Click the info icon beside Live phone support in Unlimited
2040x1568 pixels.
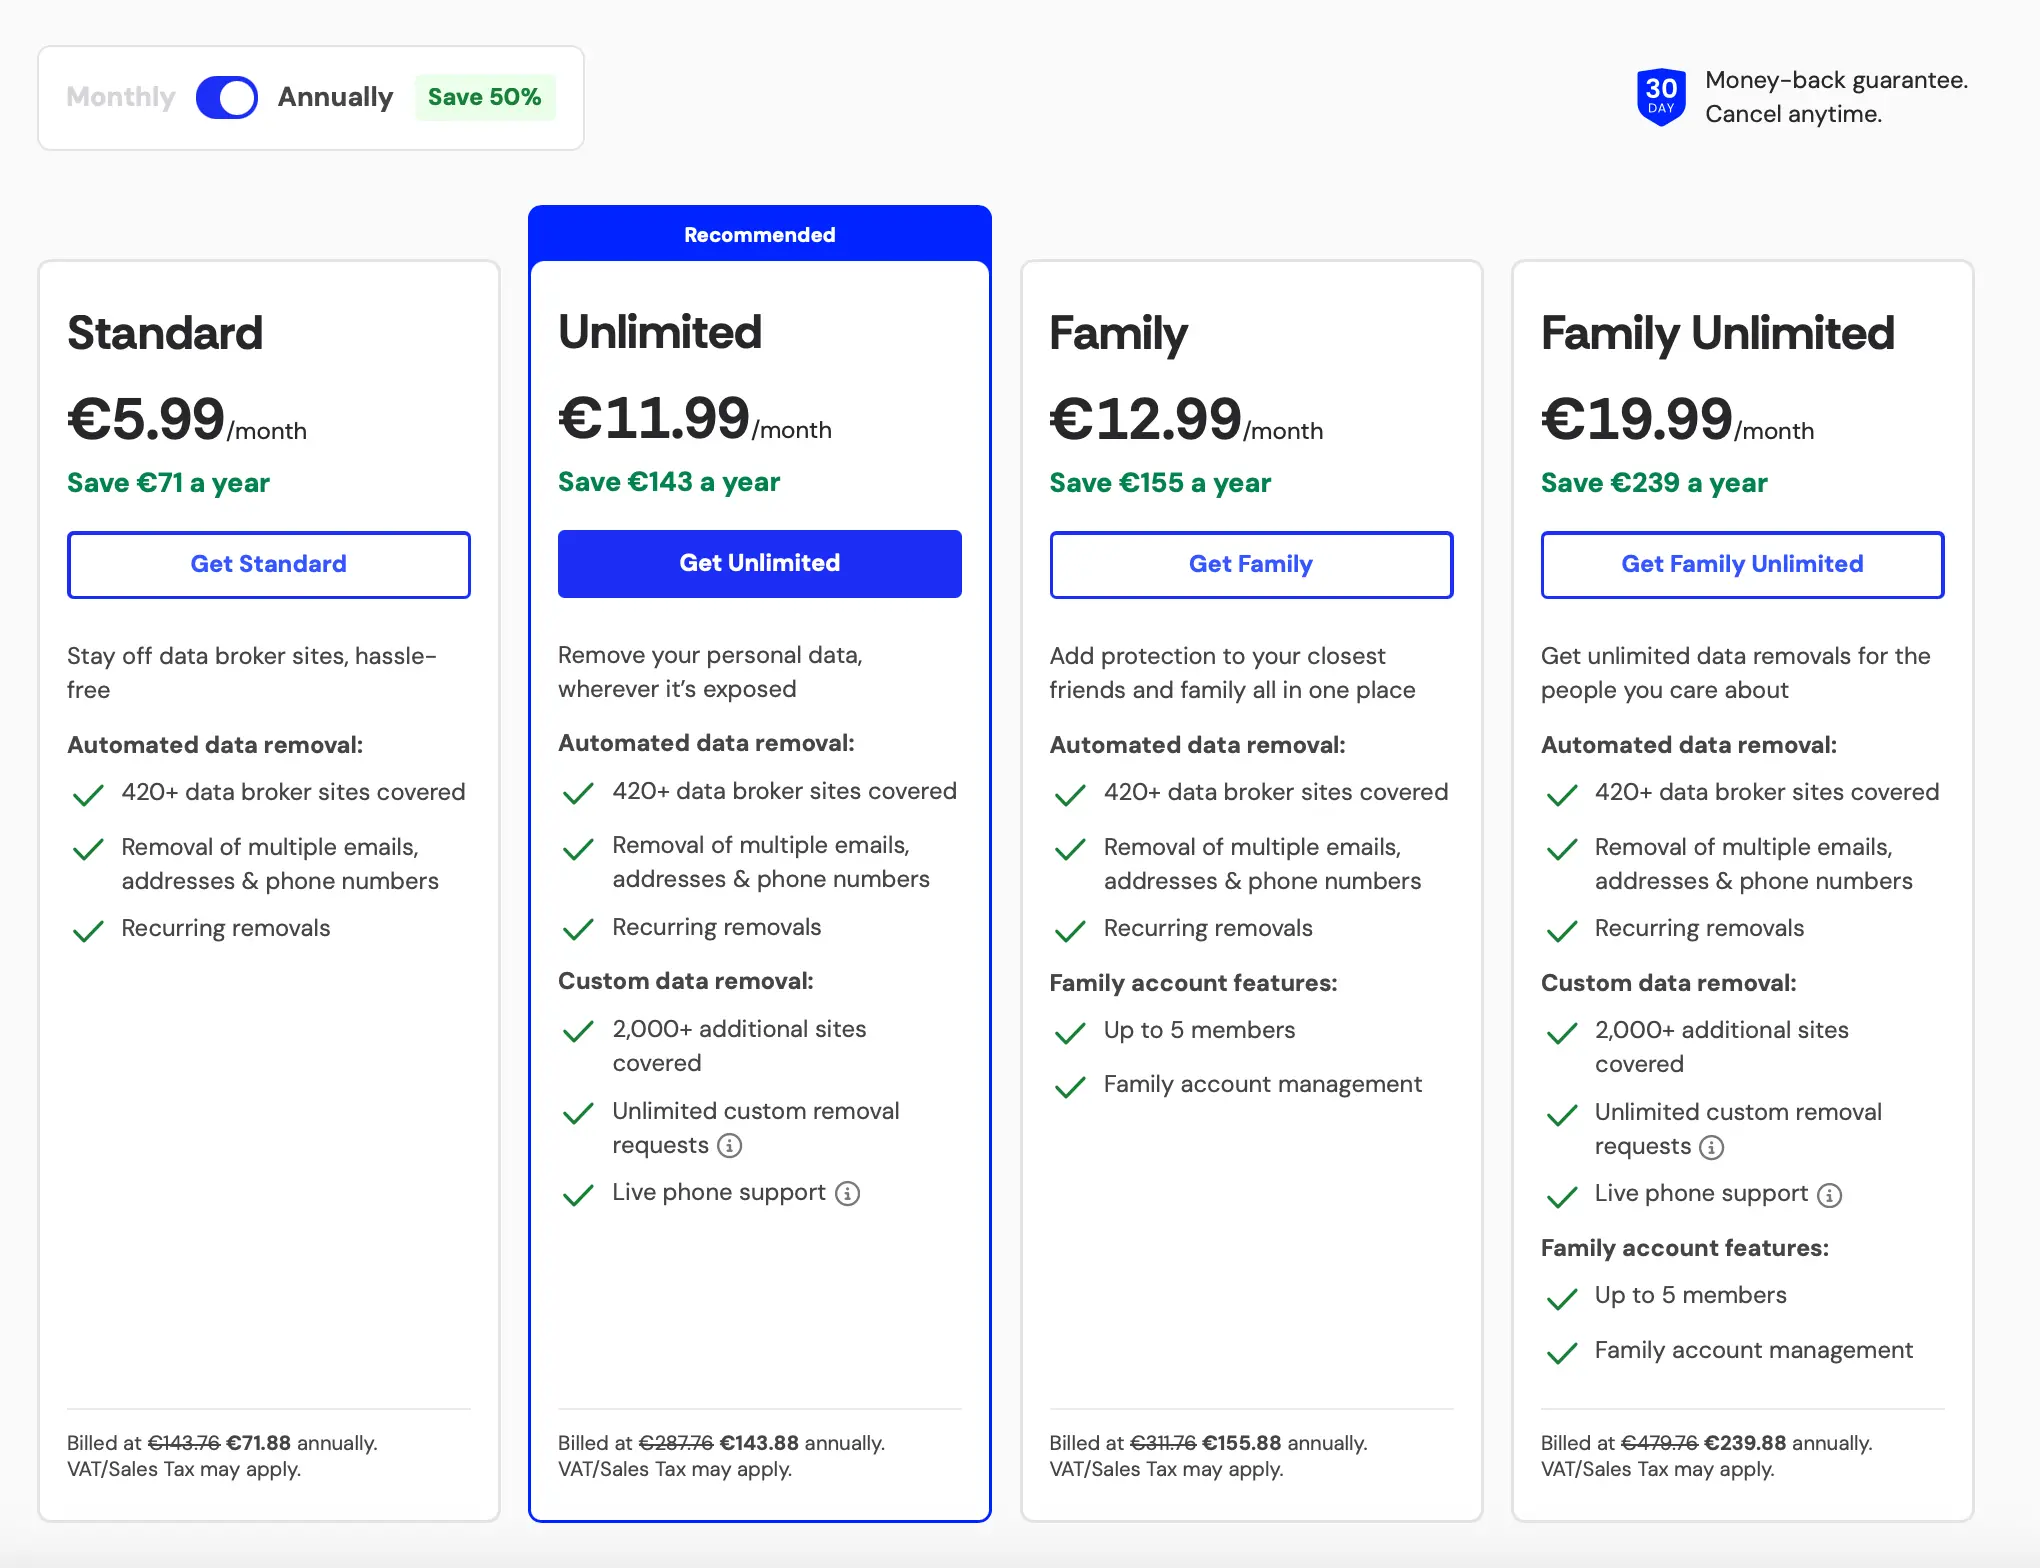847,1194
